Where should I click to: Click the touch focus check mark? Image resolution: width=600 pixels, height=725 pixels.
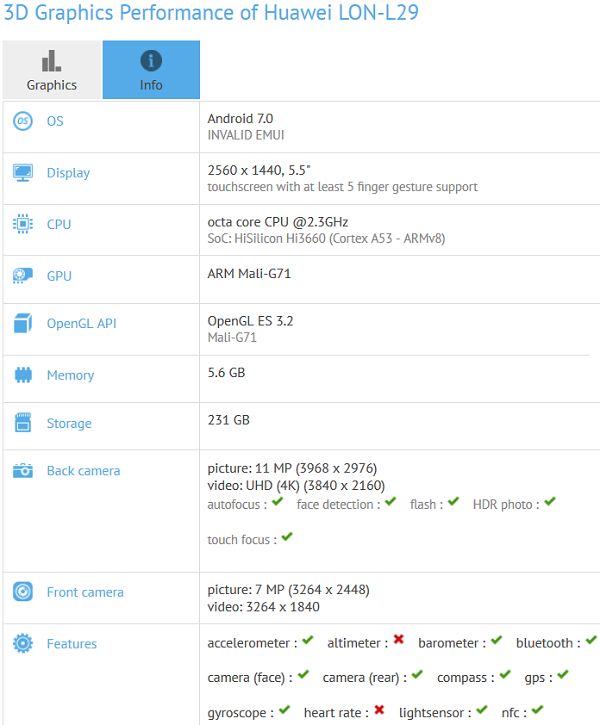[287, 537]
